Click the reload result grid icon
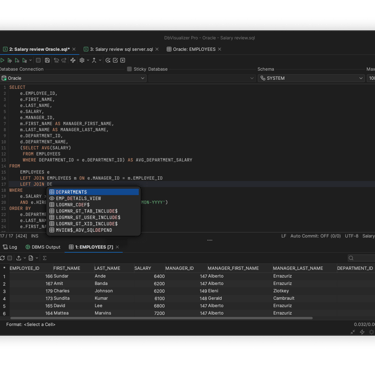Viewport: 375px width, 366px height. point(2,258)
